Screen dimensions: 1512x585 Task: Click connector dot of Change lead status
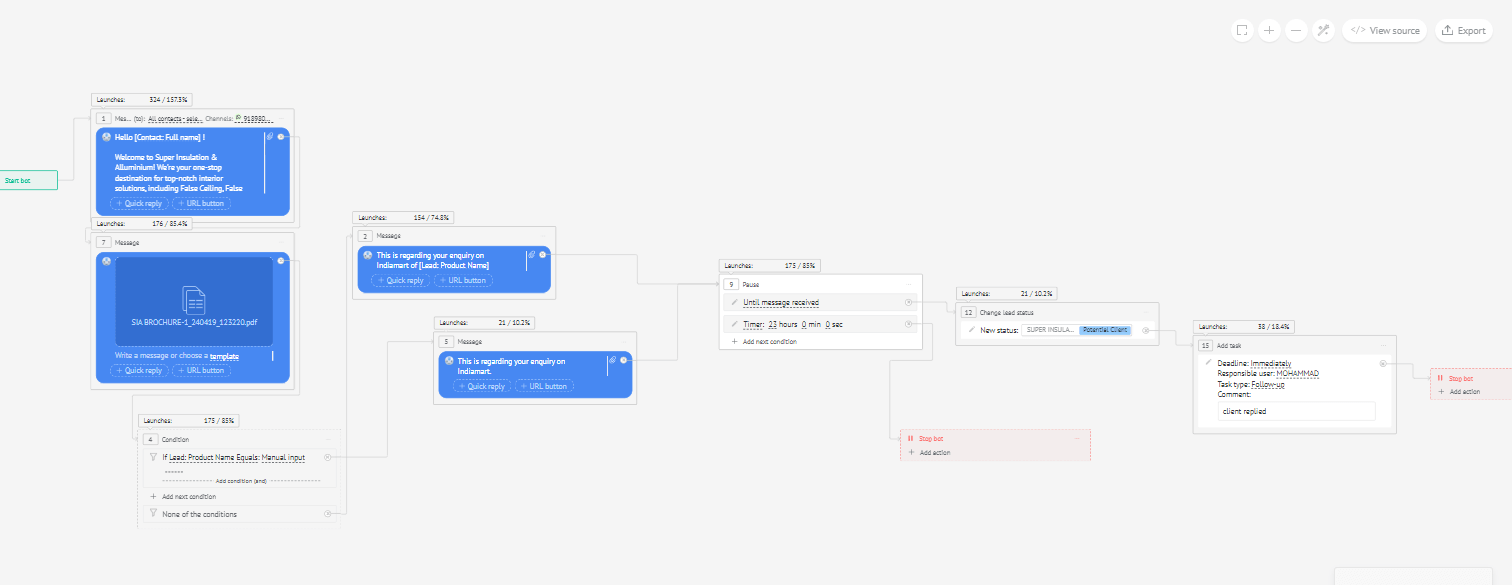(x=1145, y=329)
